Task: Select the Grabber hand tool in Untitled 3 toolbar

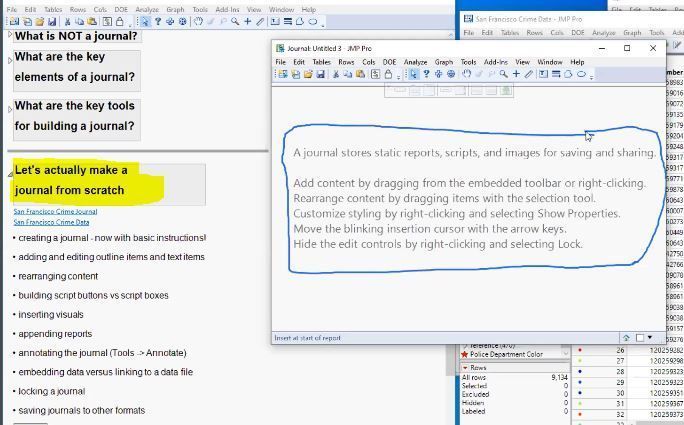Action: pyautogui.click(x=467, y=74)
